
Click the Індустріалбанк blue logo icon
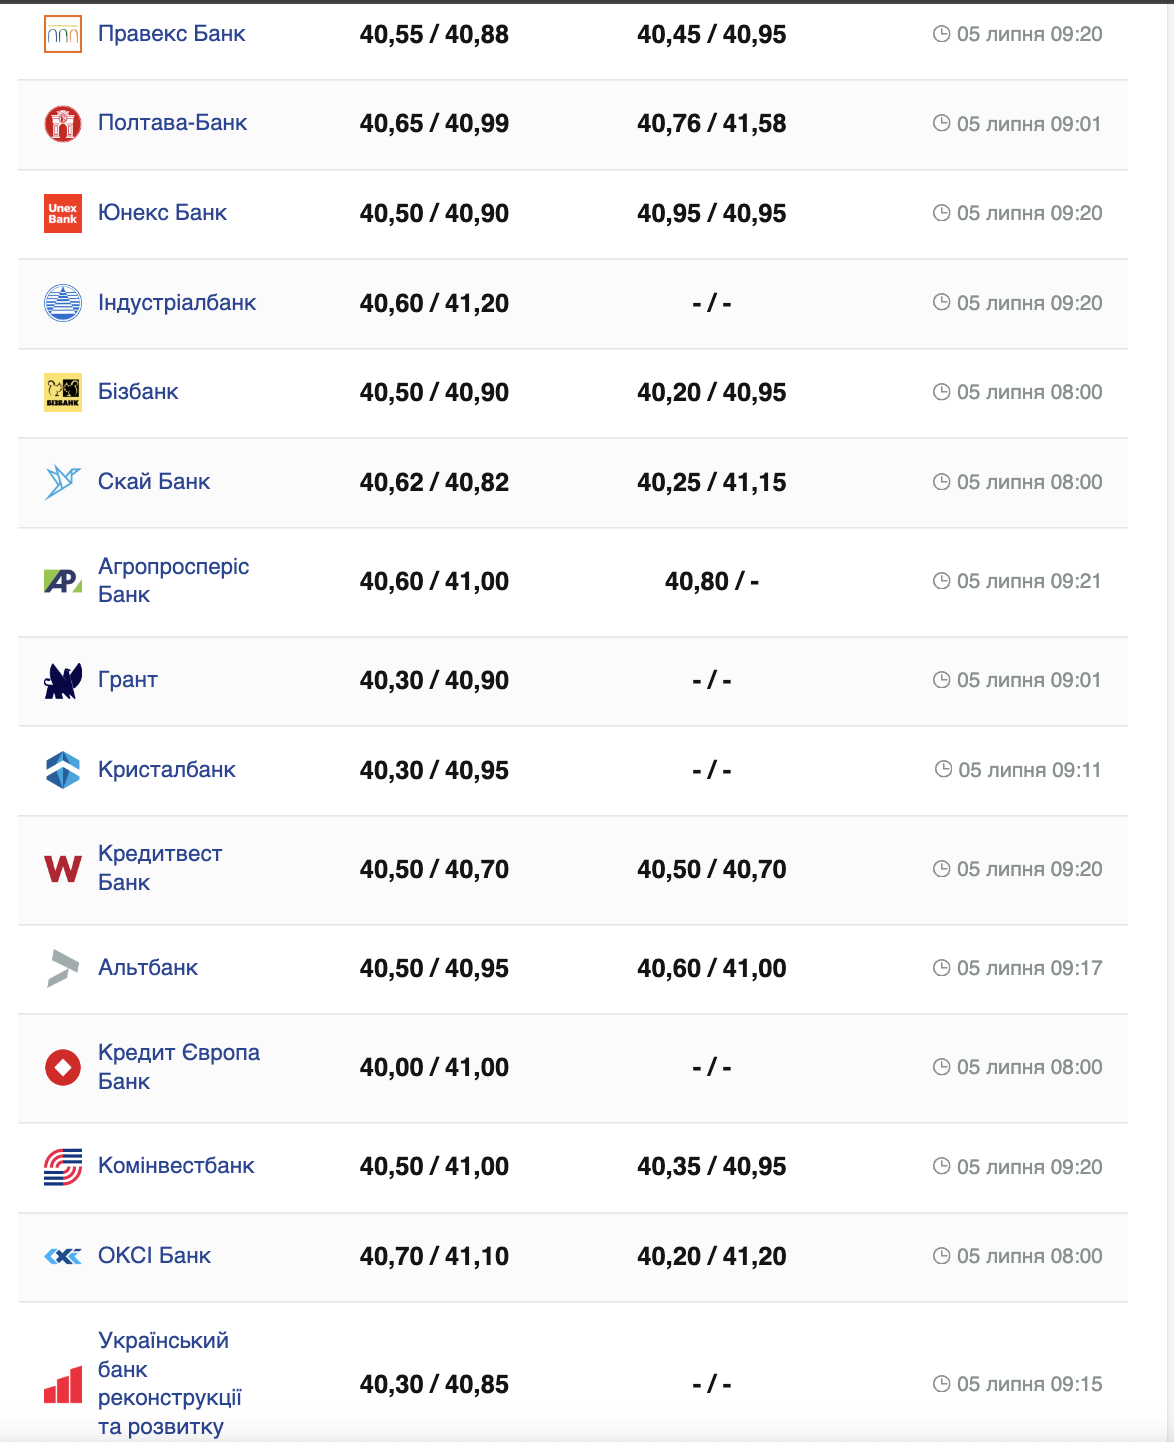[x=63, y=303]
